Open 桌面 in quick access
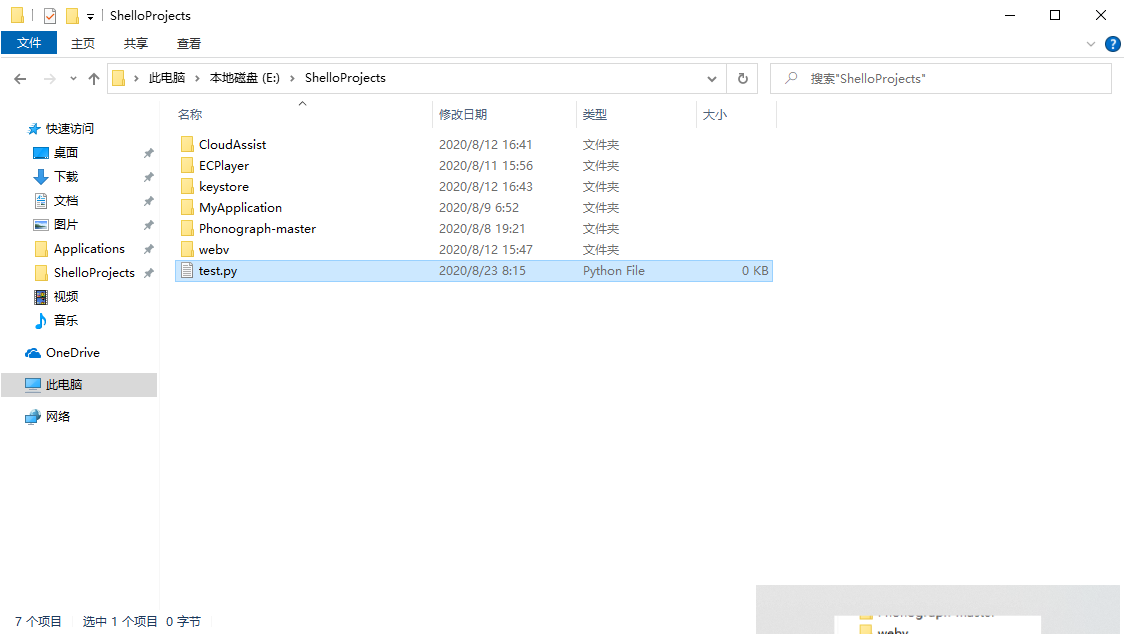The width and height of the screenshot is (1125, 634). 65,153
